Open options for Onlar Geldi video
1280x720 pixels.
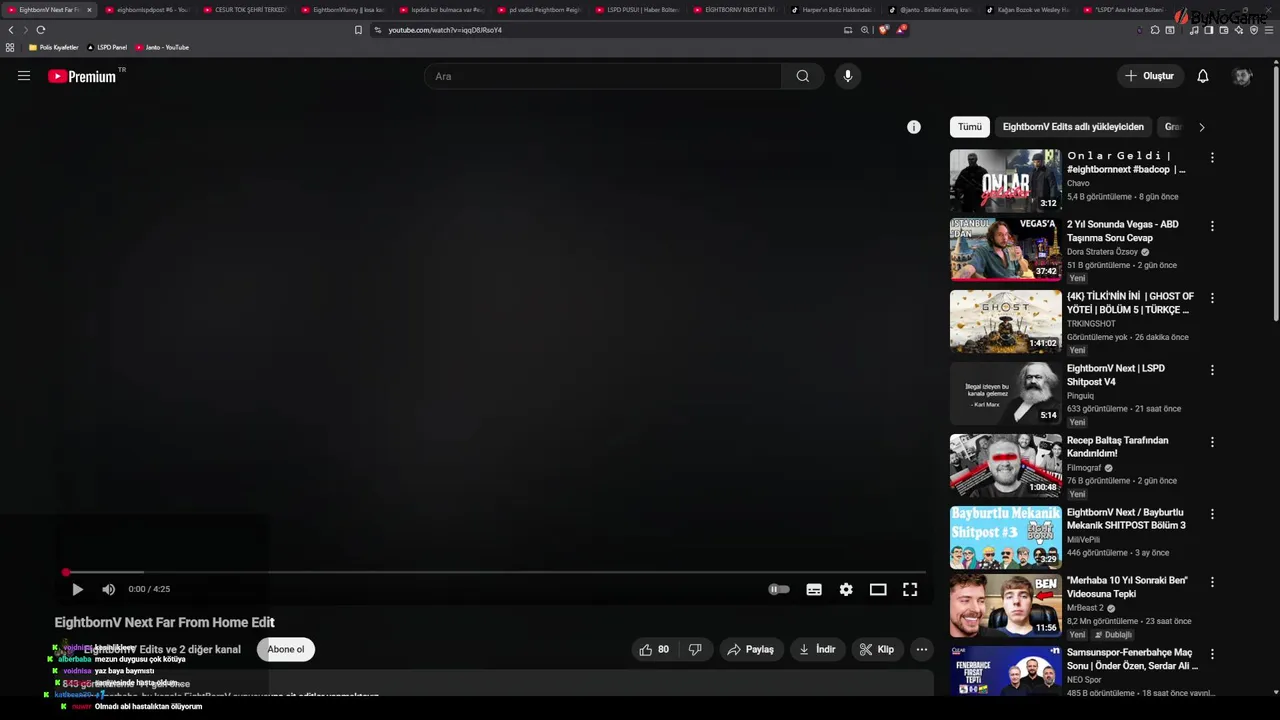pos(1212,158)
